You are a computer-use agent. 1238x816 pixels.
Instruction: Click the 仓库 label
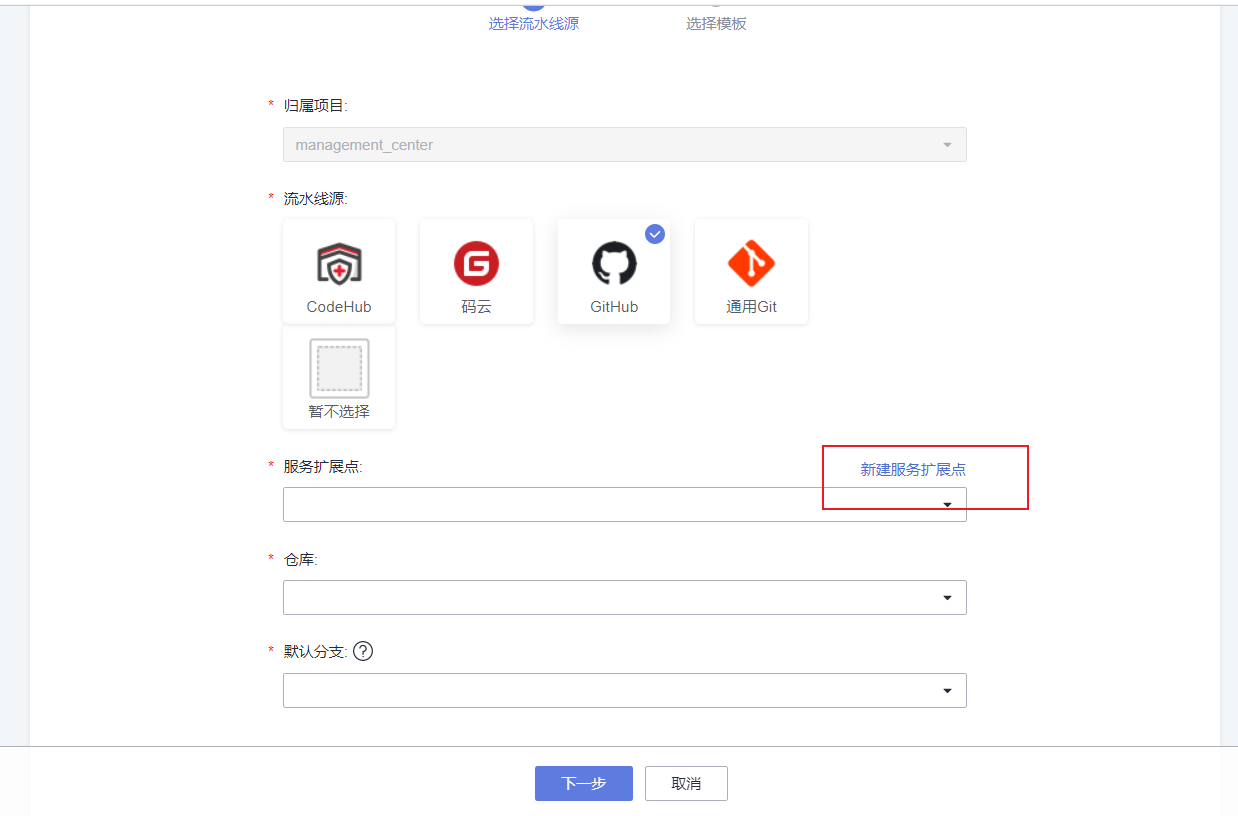(301, 559)
